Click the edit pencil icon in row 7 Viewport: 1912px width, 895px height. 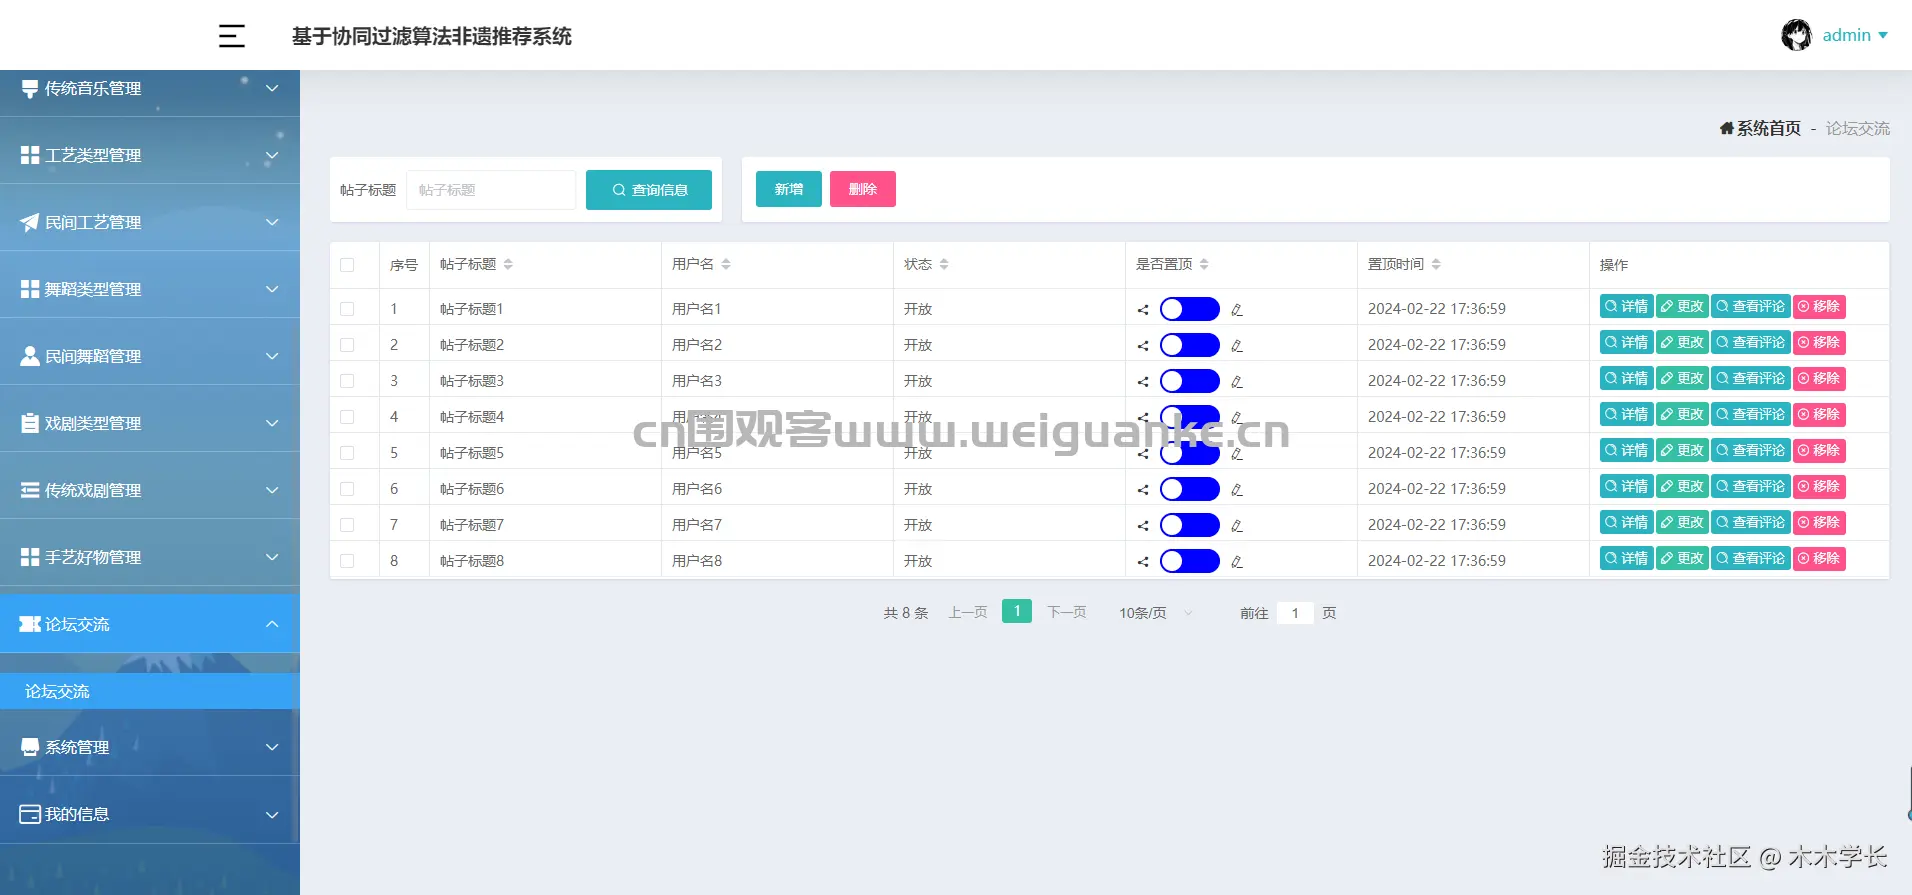tap(1237, 526)
